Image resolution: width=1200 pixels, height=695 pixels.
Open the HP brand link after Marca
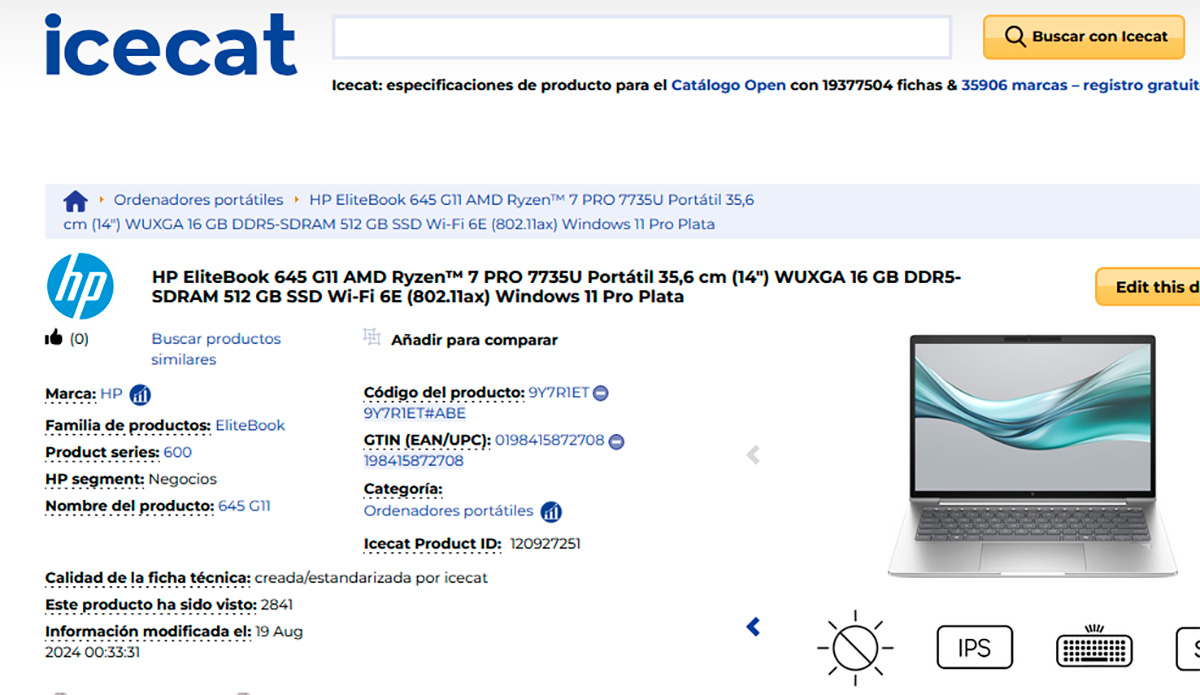click(x=111, y=394)
